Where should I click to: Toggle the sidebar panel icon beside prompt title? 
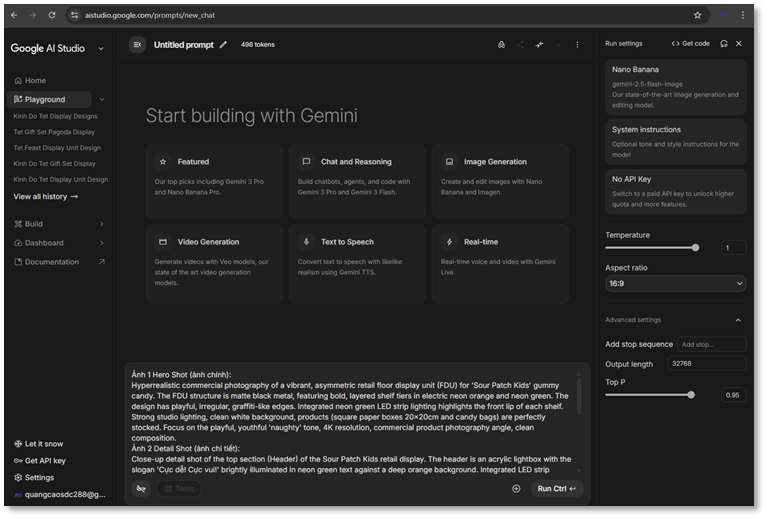[x=137, y=45]
